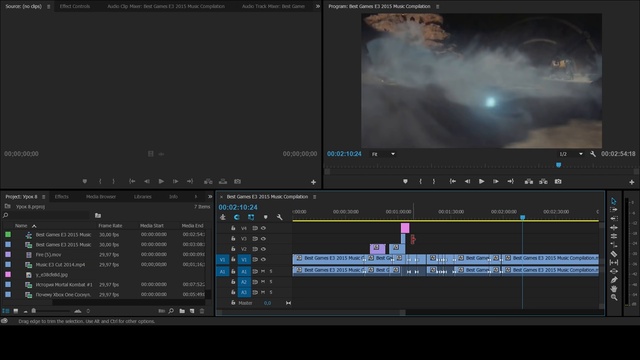
Task: Switch to the Info tab
Action: click(x=173, y=197)
